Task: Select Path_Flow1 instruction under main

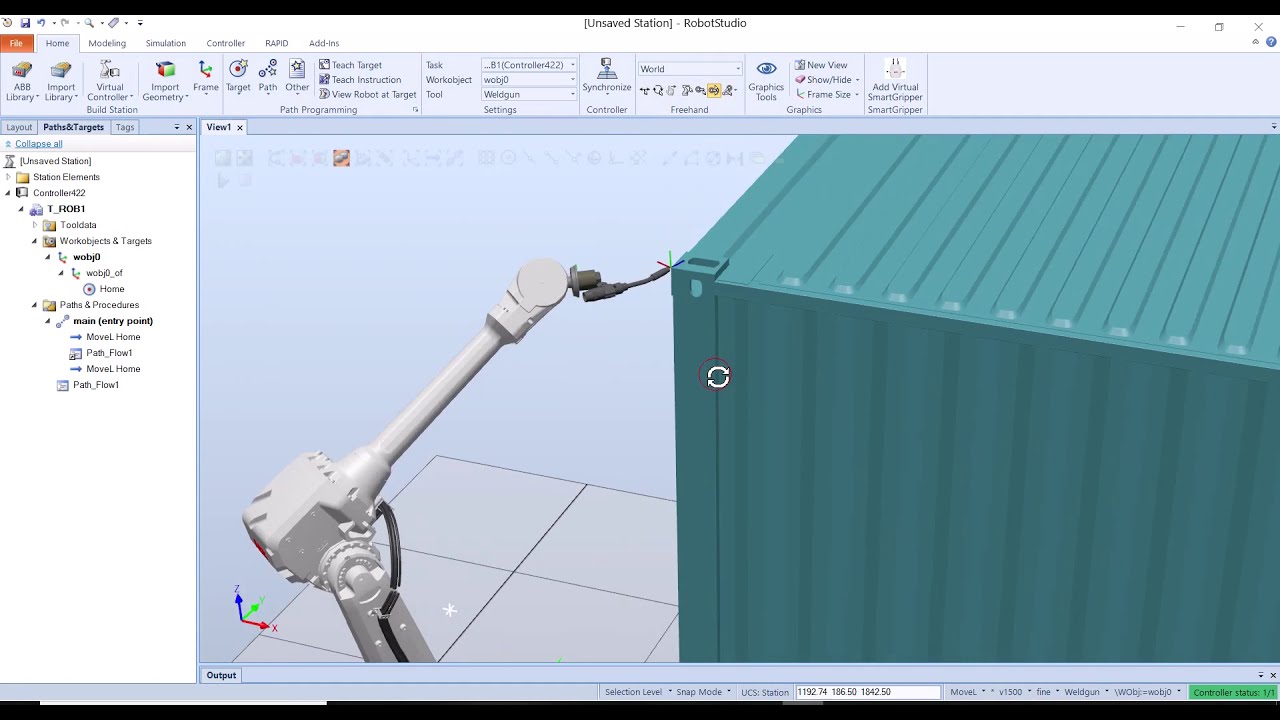Action: pyautogui.click(x=109, y=353)
